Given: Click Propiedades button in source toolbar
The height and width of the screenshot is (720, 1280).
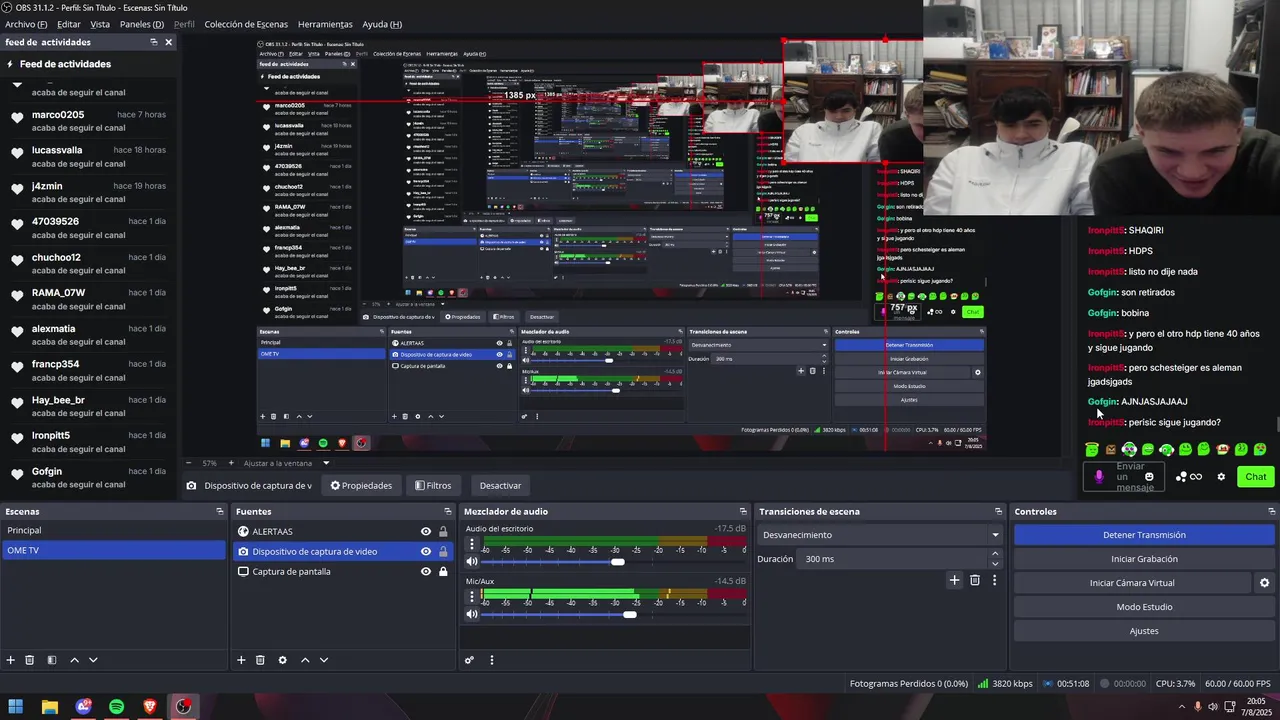Looking at the screenshot, I should tap(361, 485).
